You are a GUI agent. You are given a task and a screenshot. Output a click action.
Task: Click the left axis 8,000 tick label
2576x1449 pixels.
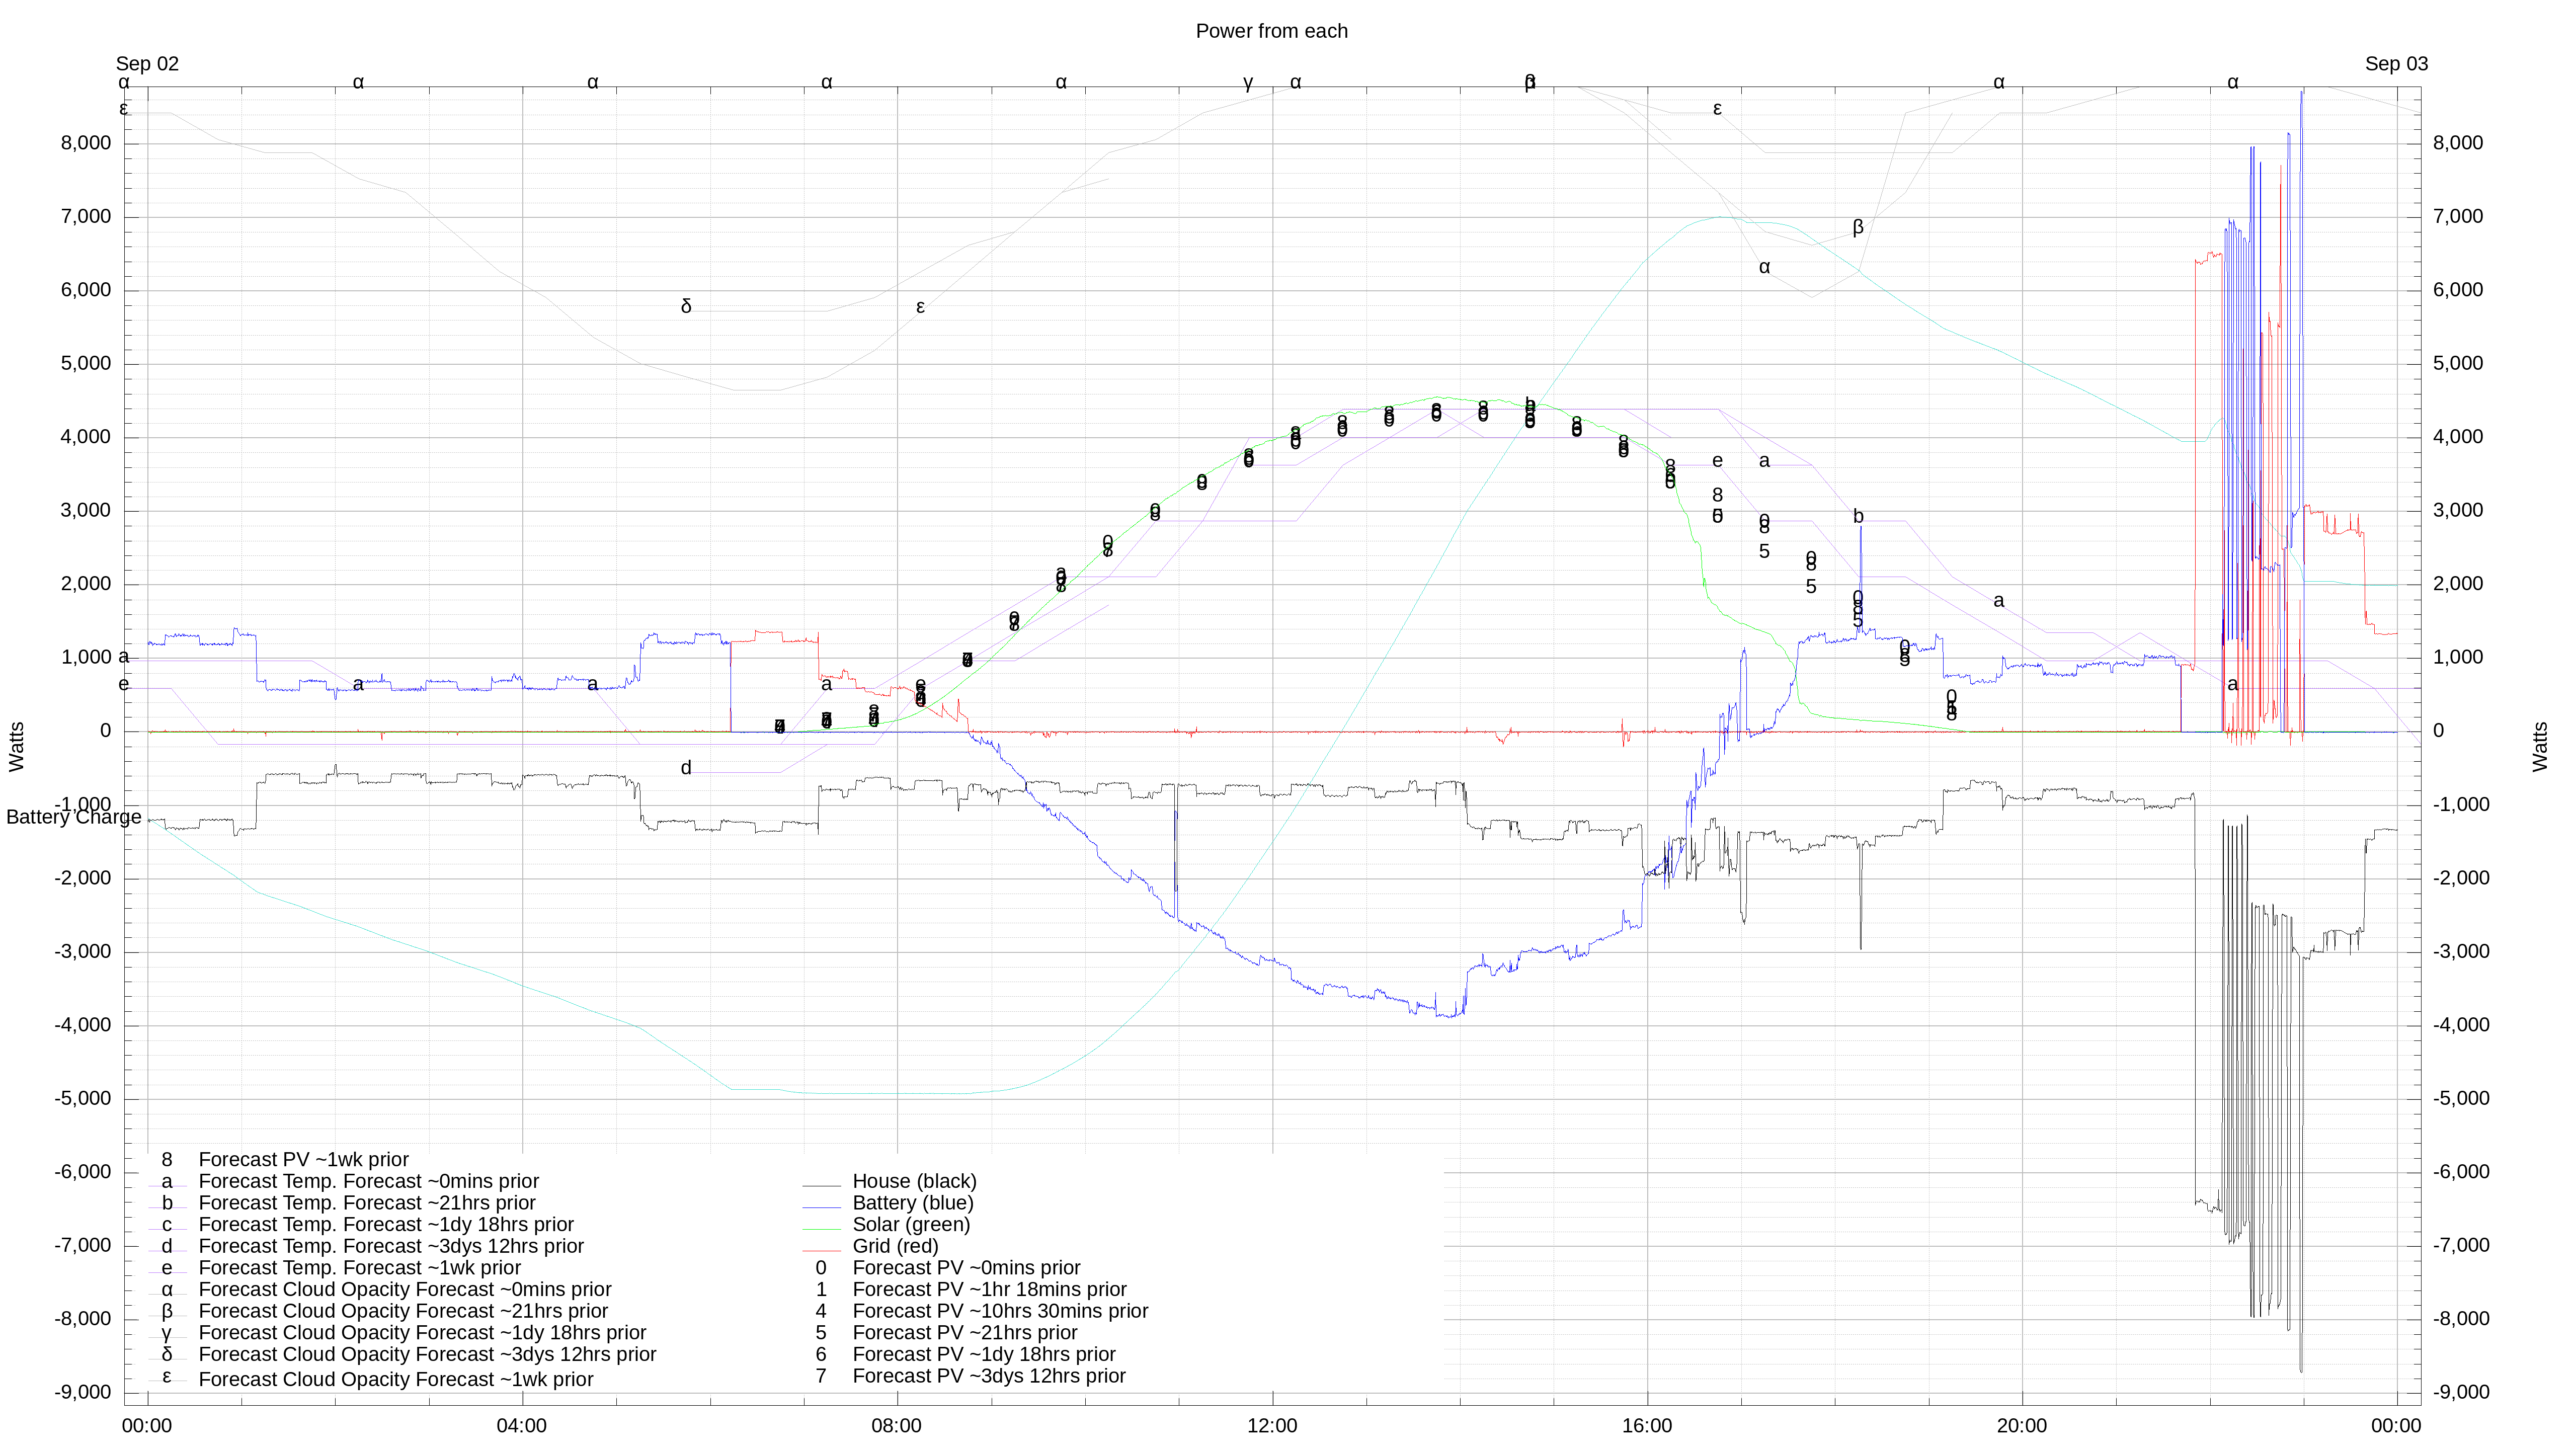pos(86,143)
